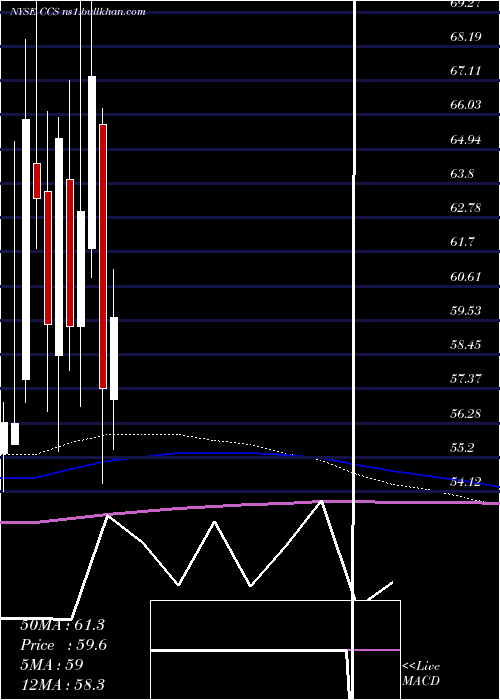Click the 63.8 price axis label
The height and width of the screenshot is (700, 500).
click(x=462, y=173)
